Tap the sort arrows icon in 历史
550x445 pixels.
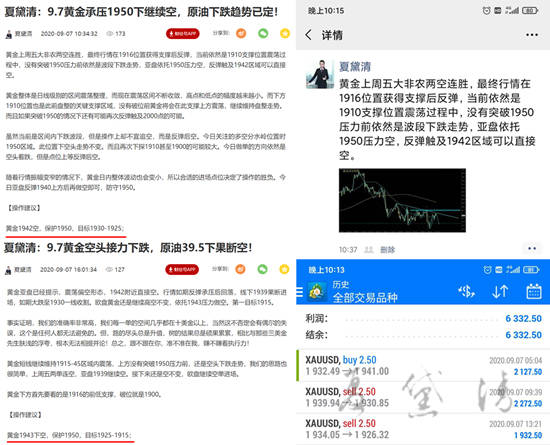point(500,291)
